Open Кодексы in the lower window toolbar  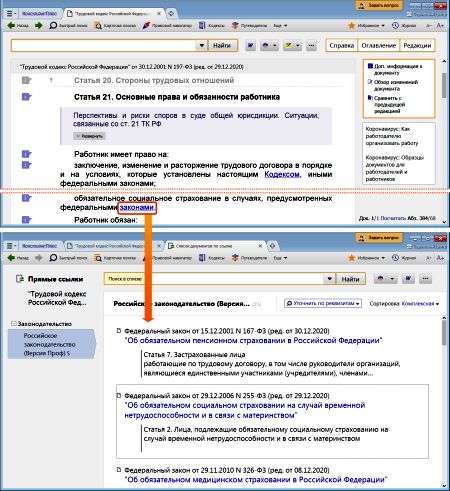tap(212, 258)
